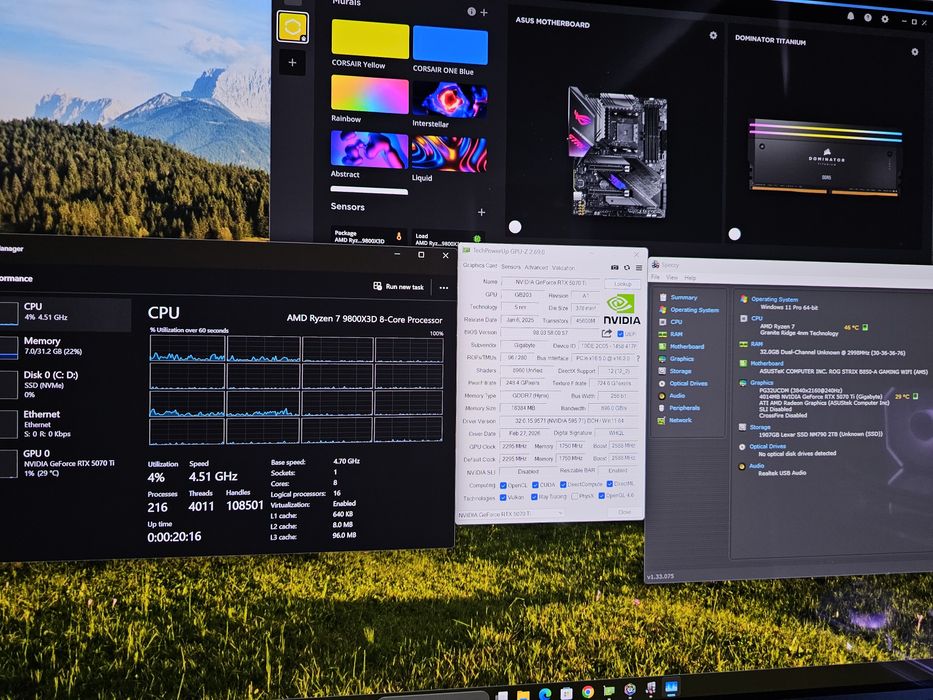Click the Lookup button in GPU-Z
Image resolution: width=933 pixels, height=700 pixels.
click(623, 284)
